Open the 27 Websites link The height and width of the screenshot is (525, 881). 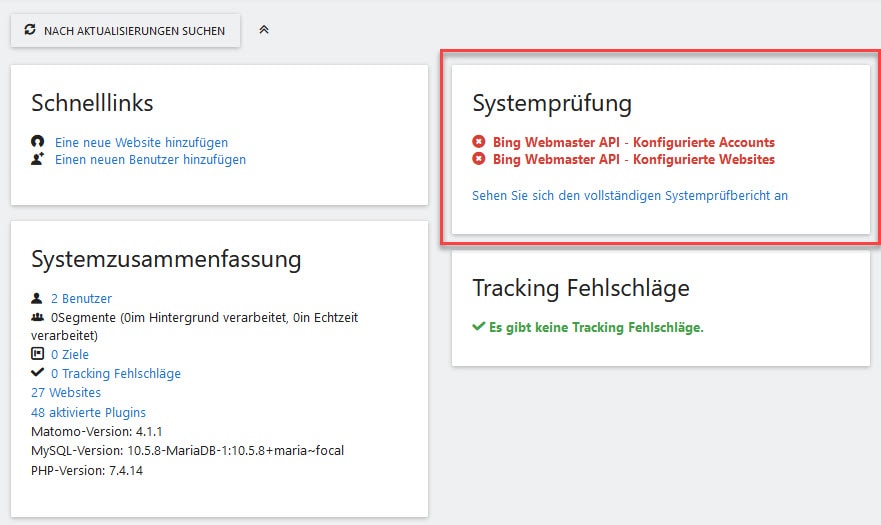pos(66,392)
